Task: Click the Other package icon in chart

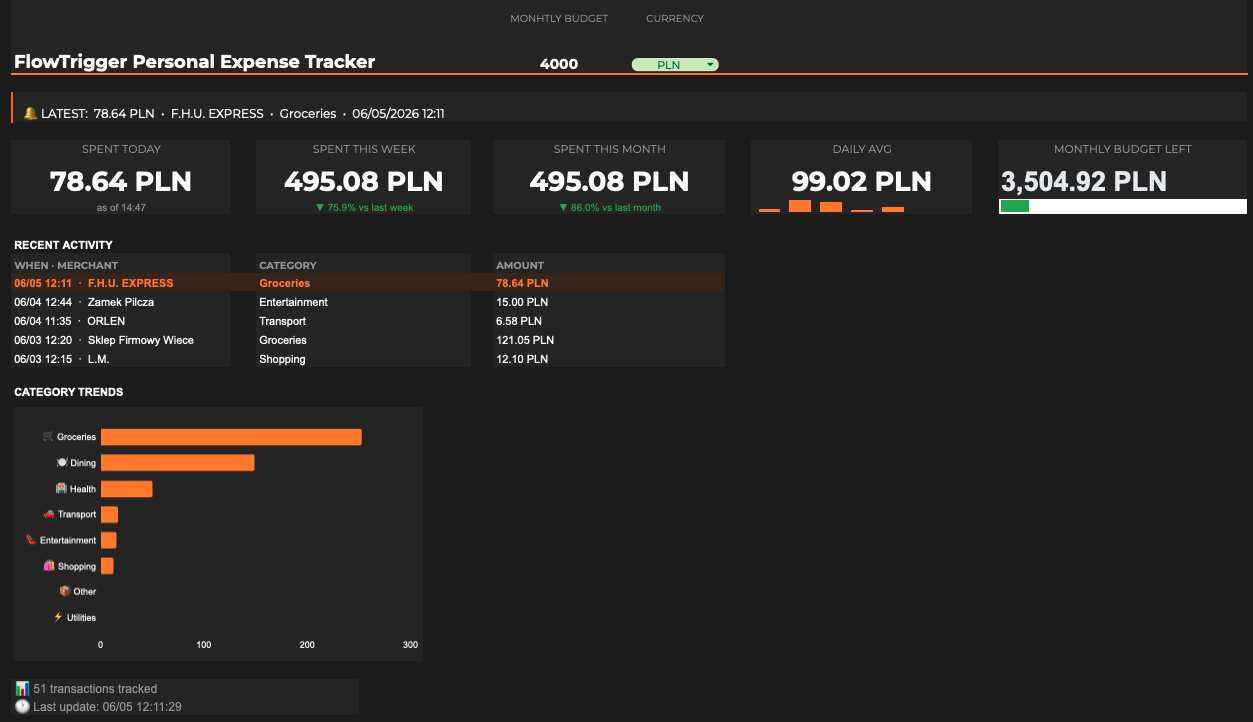Action: click(x=65, y=591)
